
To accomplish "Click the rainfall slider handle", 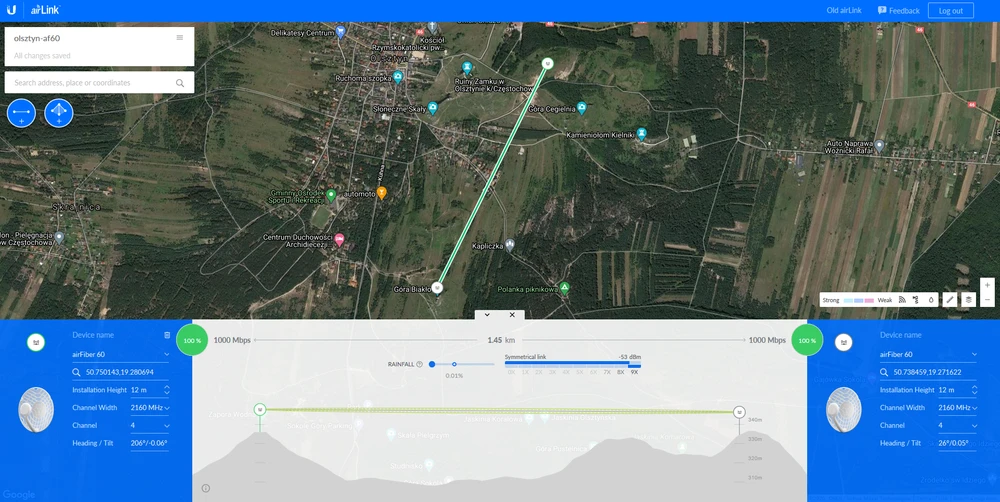I will 432,364.
